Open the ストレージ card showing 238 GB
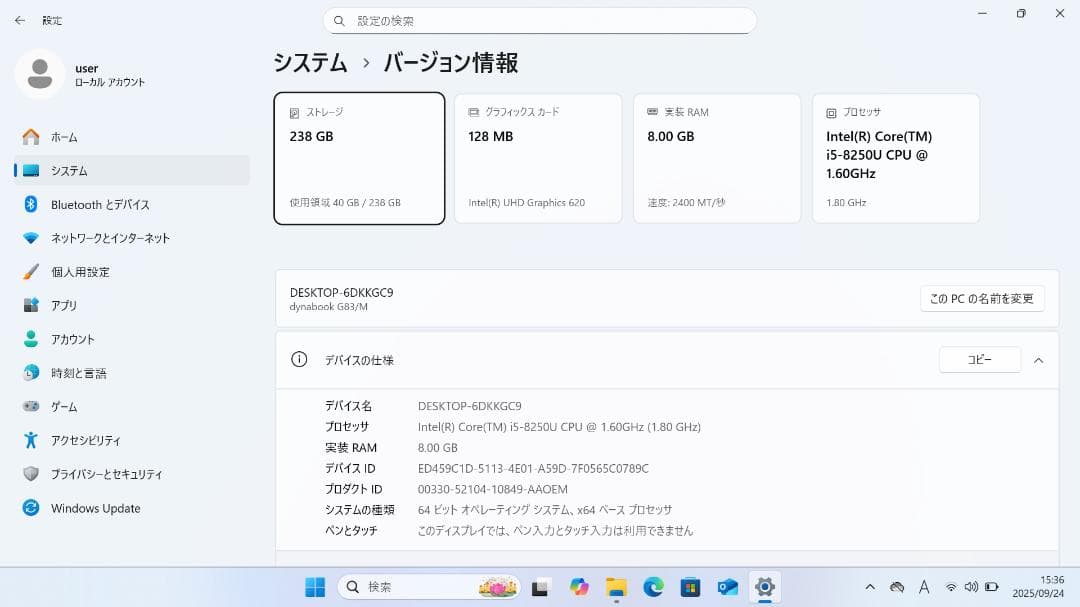Viewport: 1080px width, 607px height. (359, 158)
